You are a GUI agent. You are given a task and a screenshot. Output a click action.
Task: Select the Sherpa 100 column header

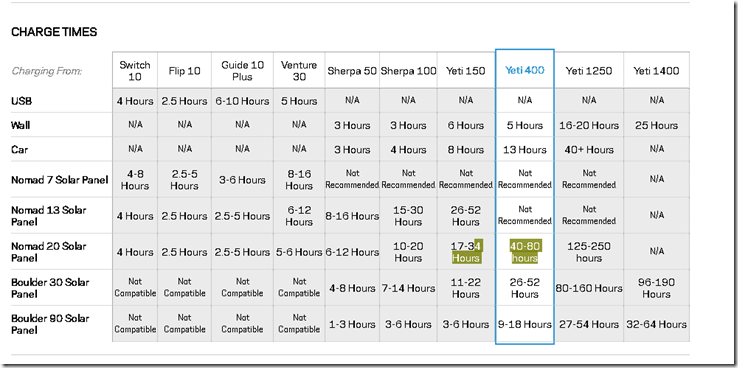click(408, 71)
